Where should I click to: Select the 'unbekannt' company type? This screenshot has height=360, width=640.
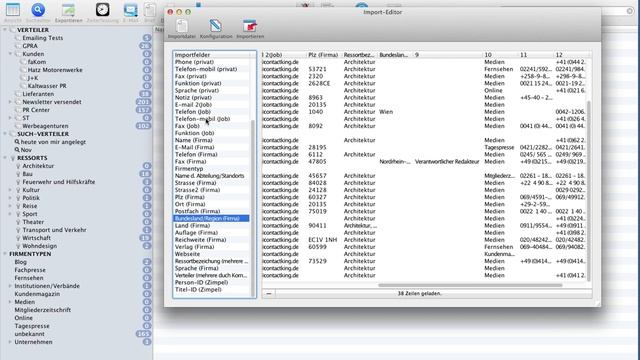point(29,334)
